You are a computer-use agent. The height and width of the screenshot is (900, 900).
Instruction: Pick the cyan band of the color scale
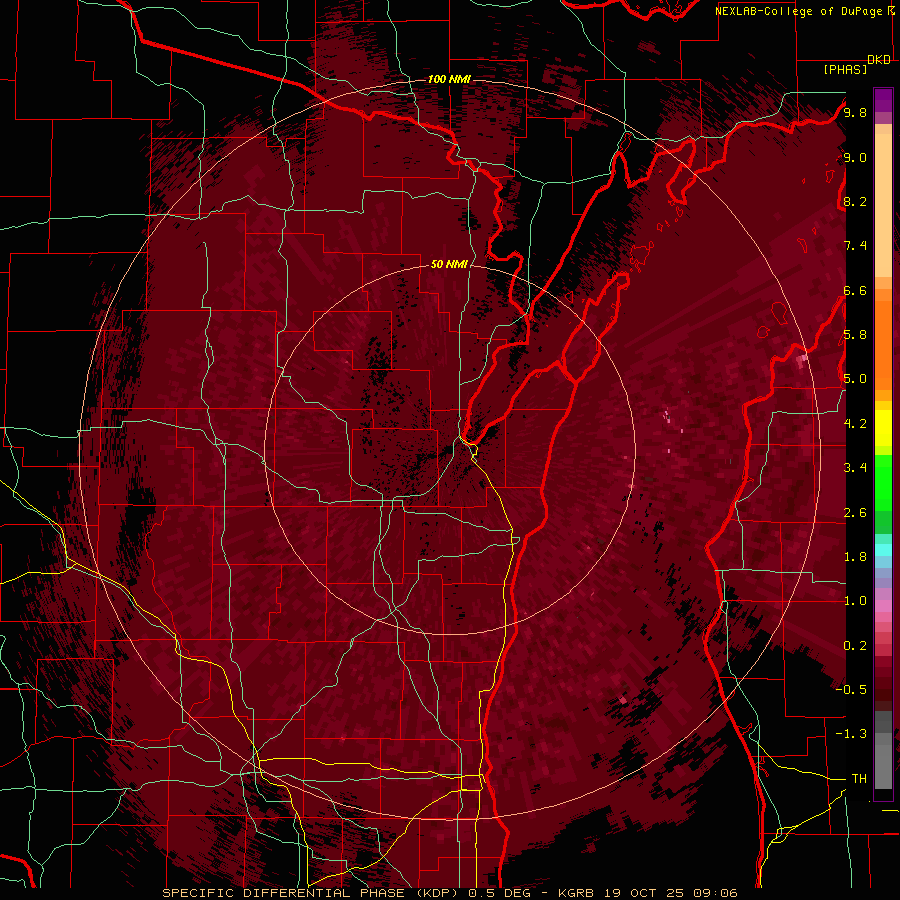[x=883, y=550]
